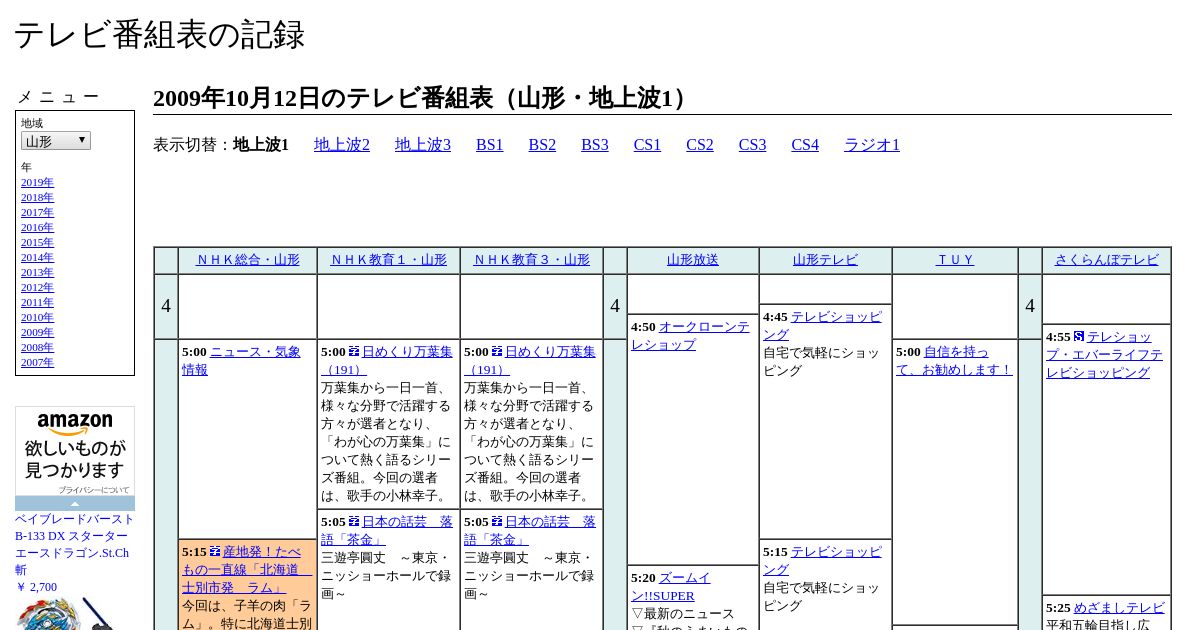The width and height of the screenshot is (1200, 630).
Task: Switch to CS2 listings
Action: (700, 145)
